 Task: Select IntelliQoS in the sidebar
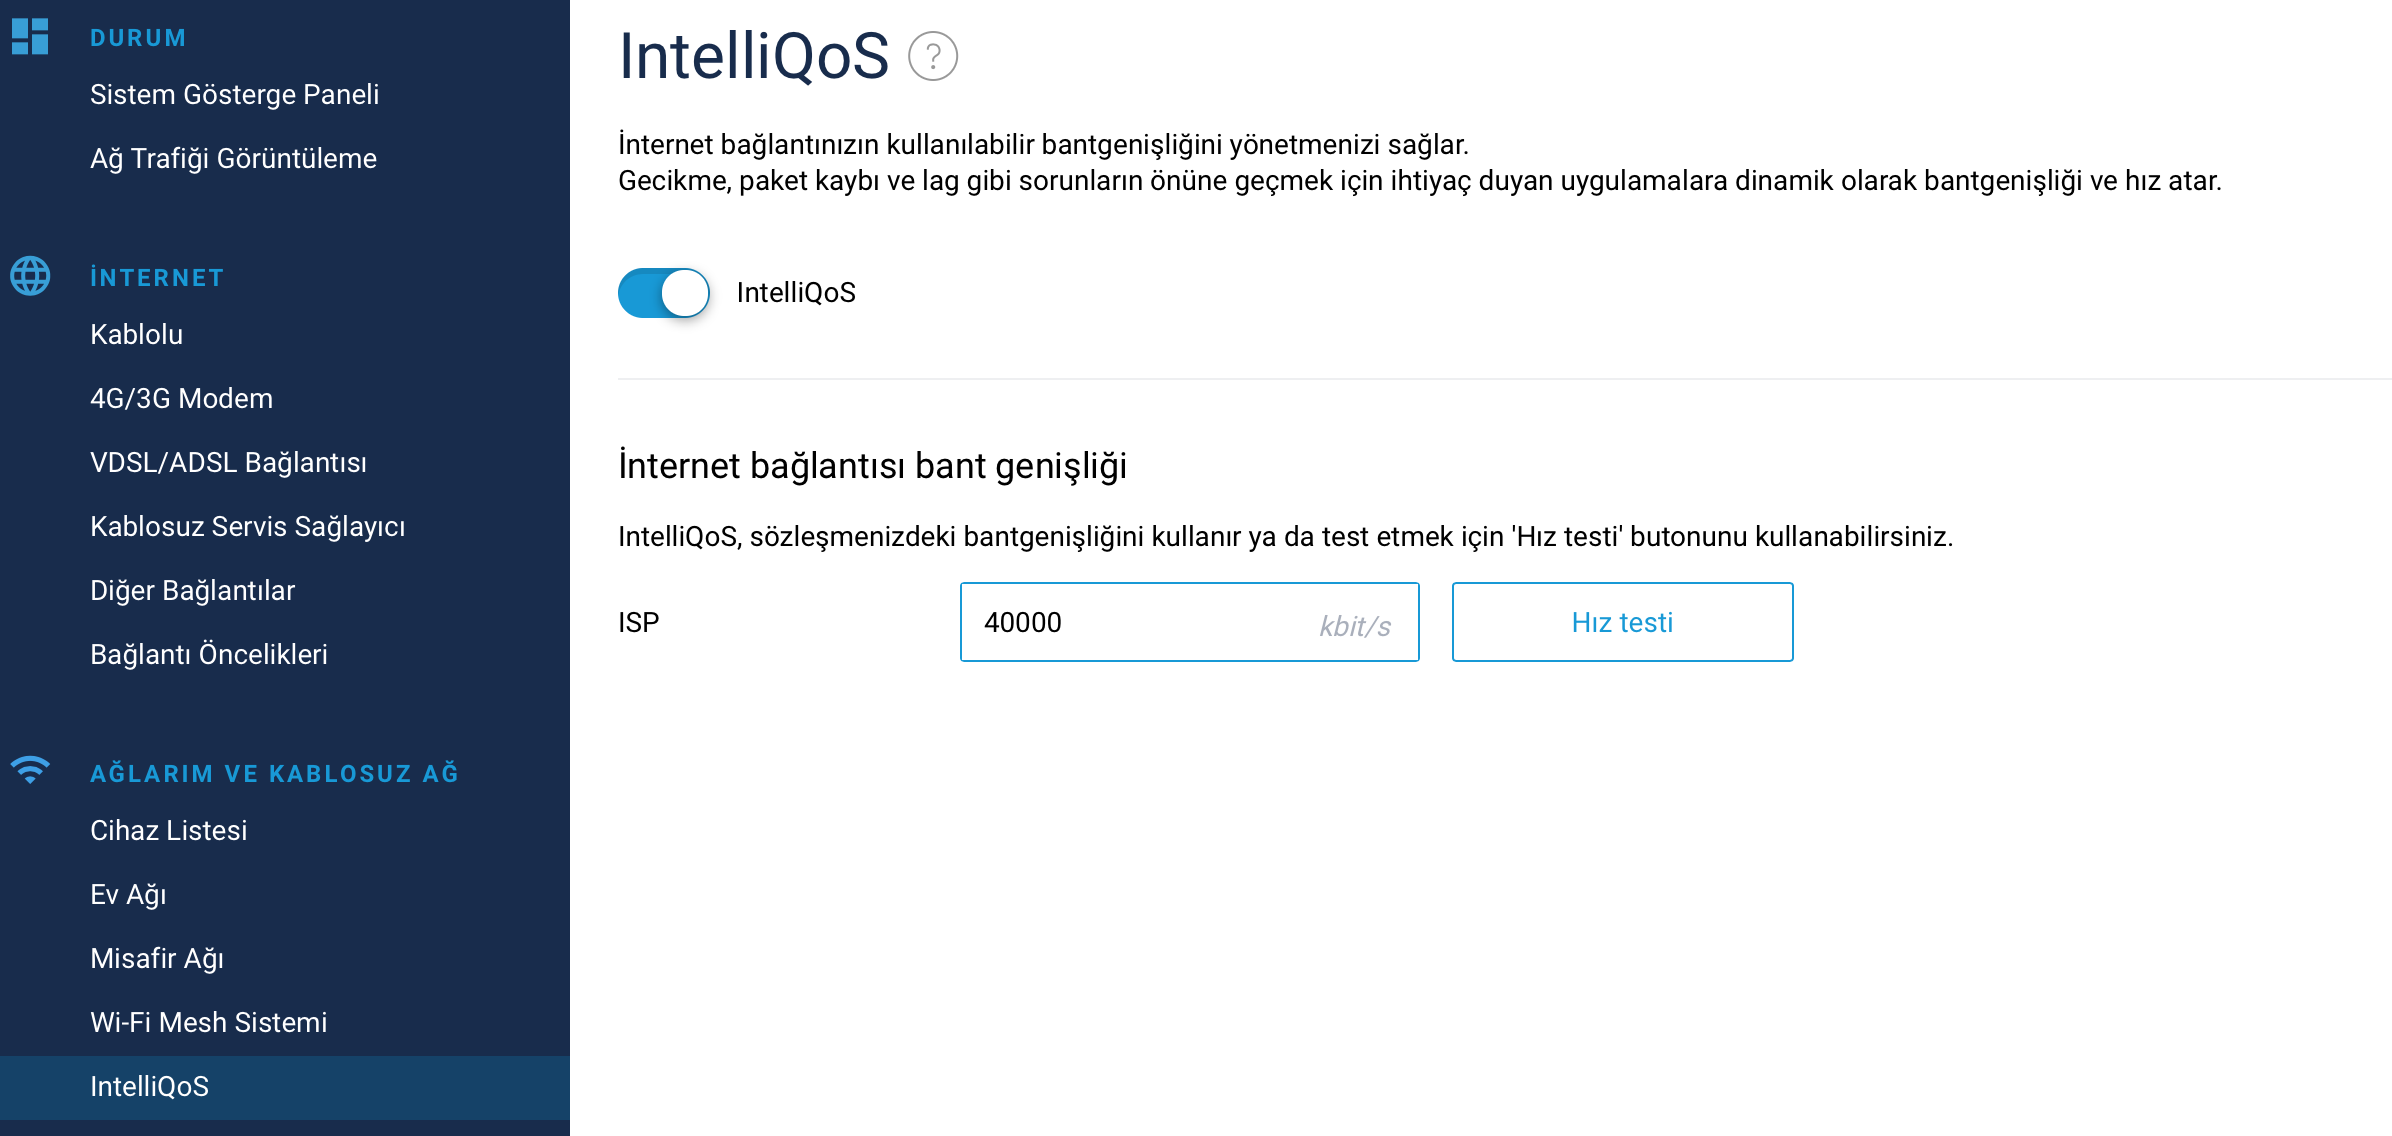tap(285, 1087)
